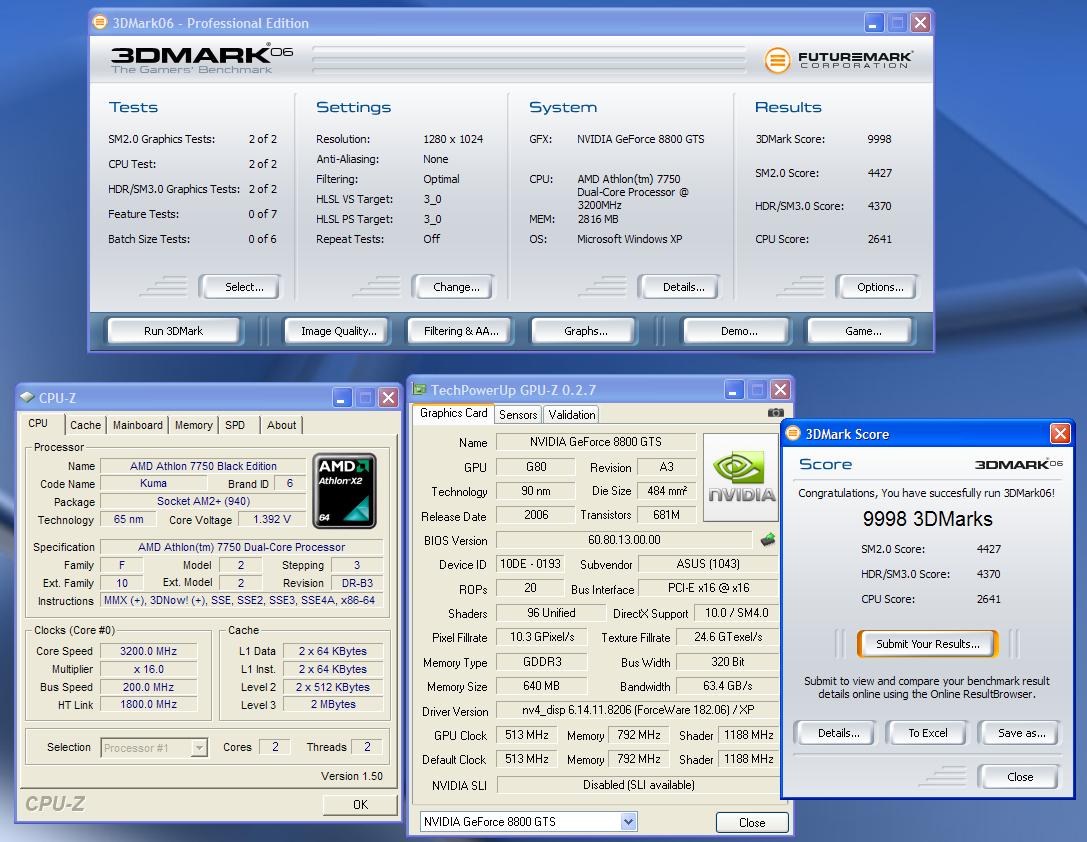
Task: Click the GPU-Z Name field showing GeForce 8800 GTS
Action: click(595, 442)
